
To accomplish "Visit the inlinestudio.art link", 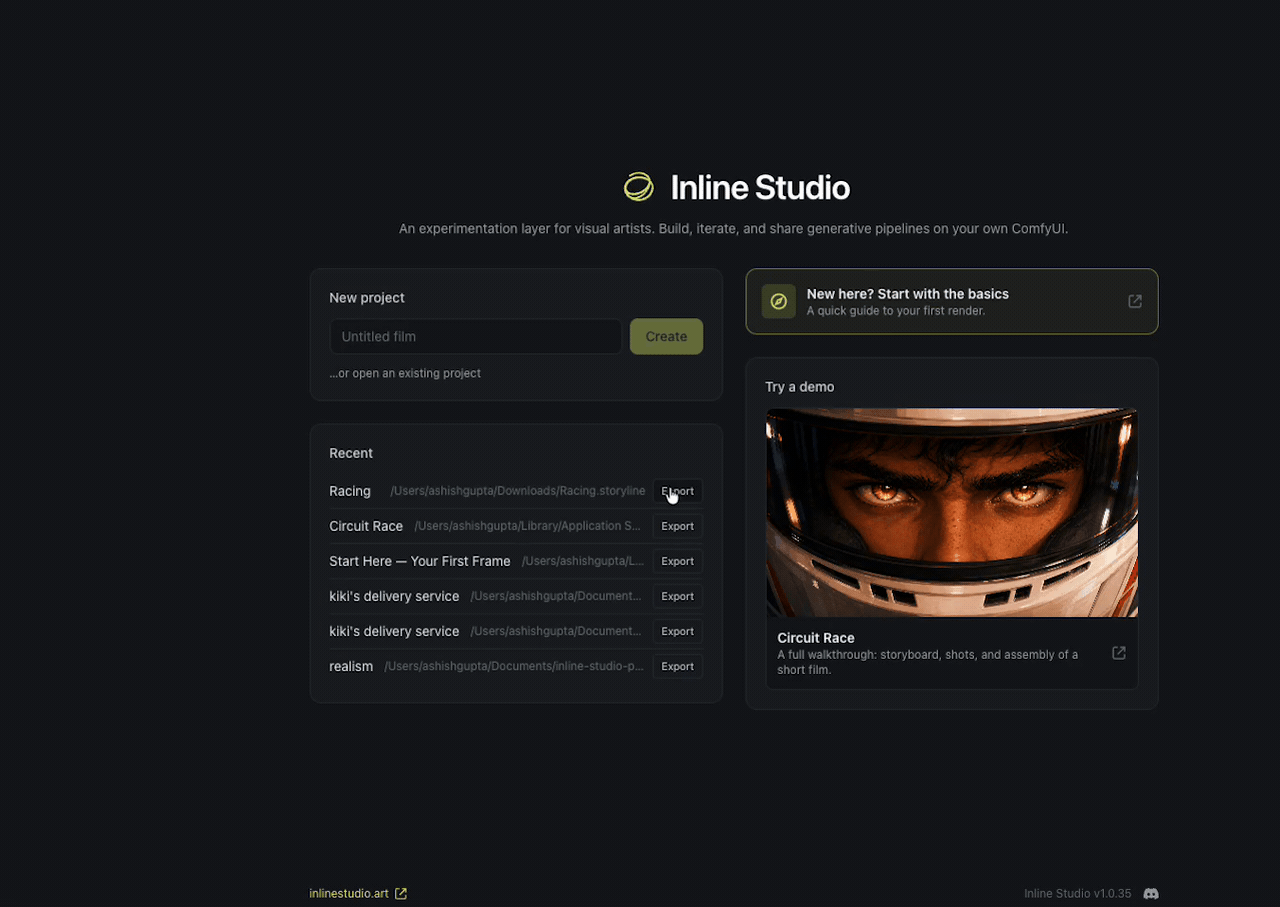I will coord(349,893).
